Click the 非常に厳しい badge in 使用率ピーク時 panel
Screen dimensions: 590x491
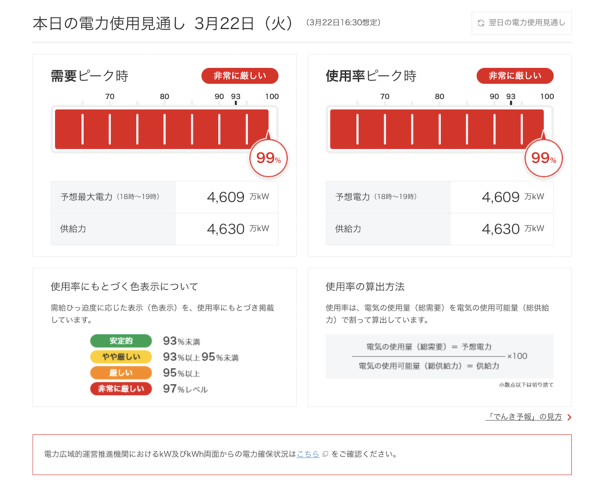515,76
